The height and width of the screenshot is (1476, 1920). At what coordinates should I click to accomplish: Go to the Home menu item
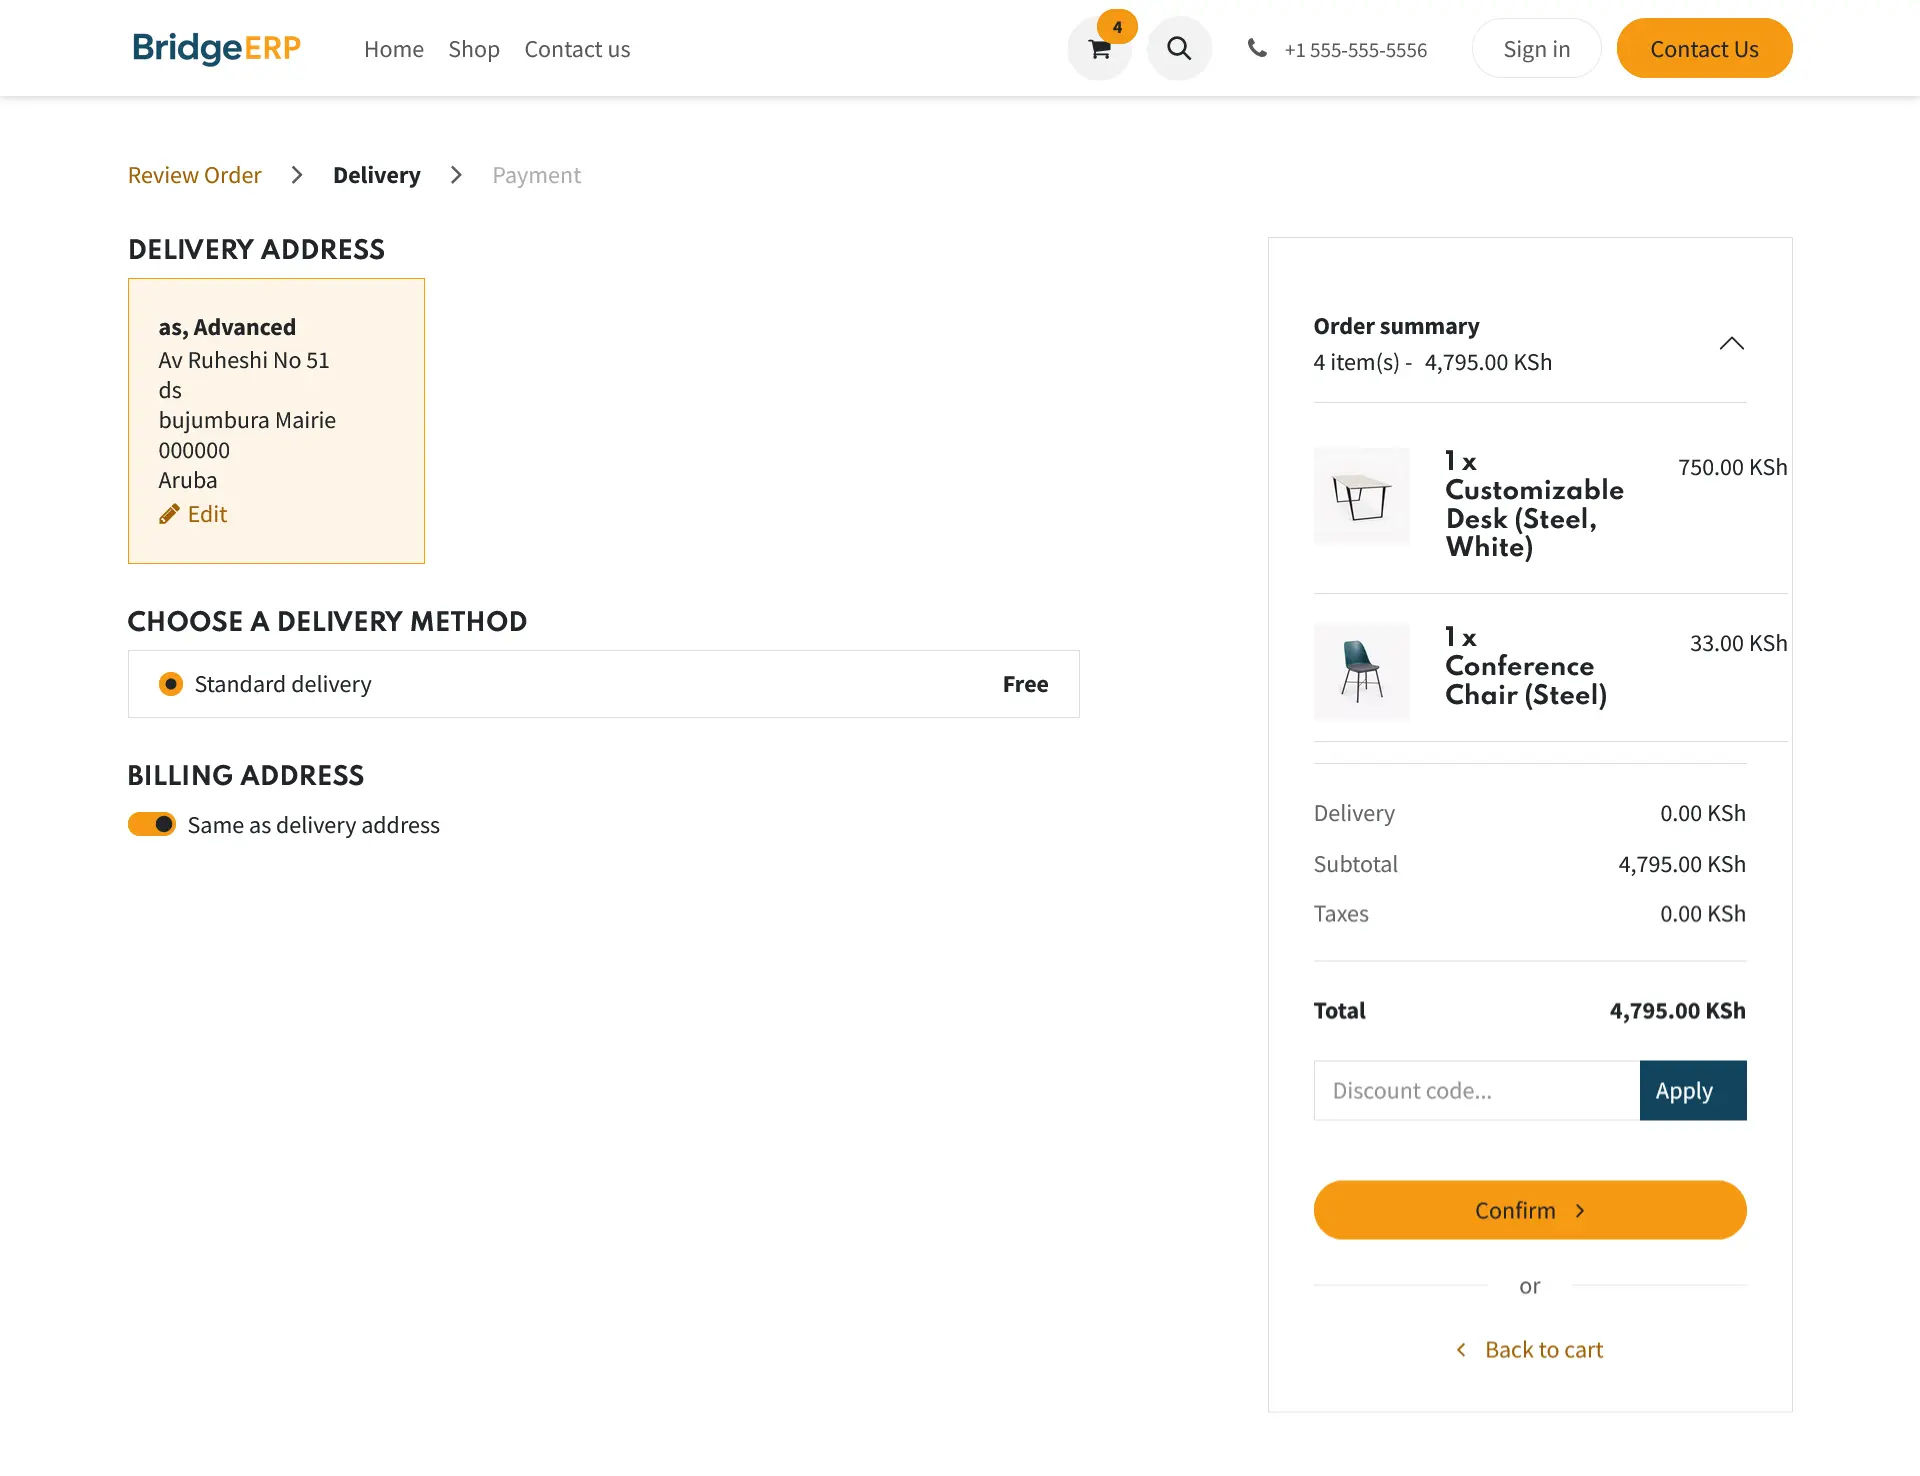(x=393, y=49)
